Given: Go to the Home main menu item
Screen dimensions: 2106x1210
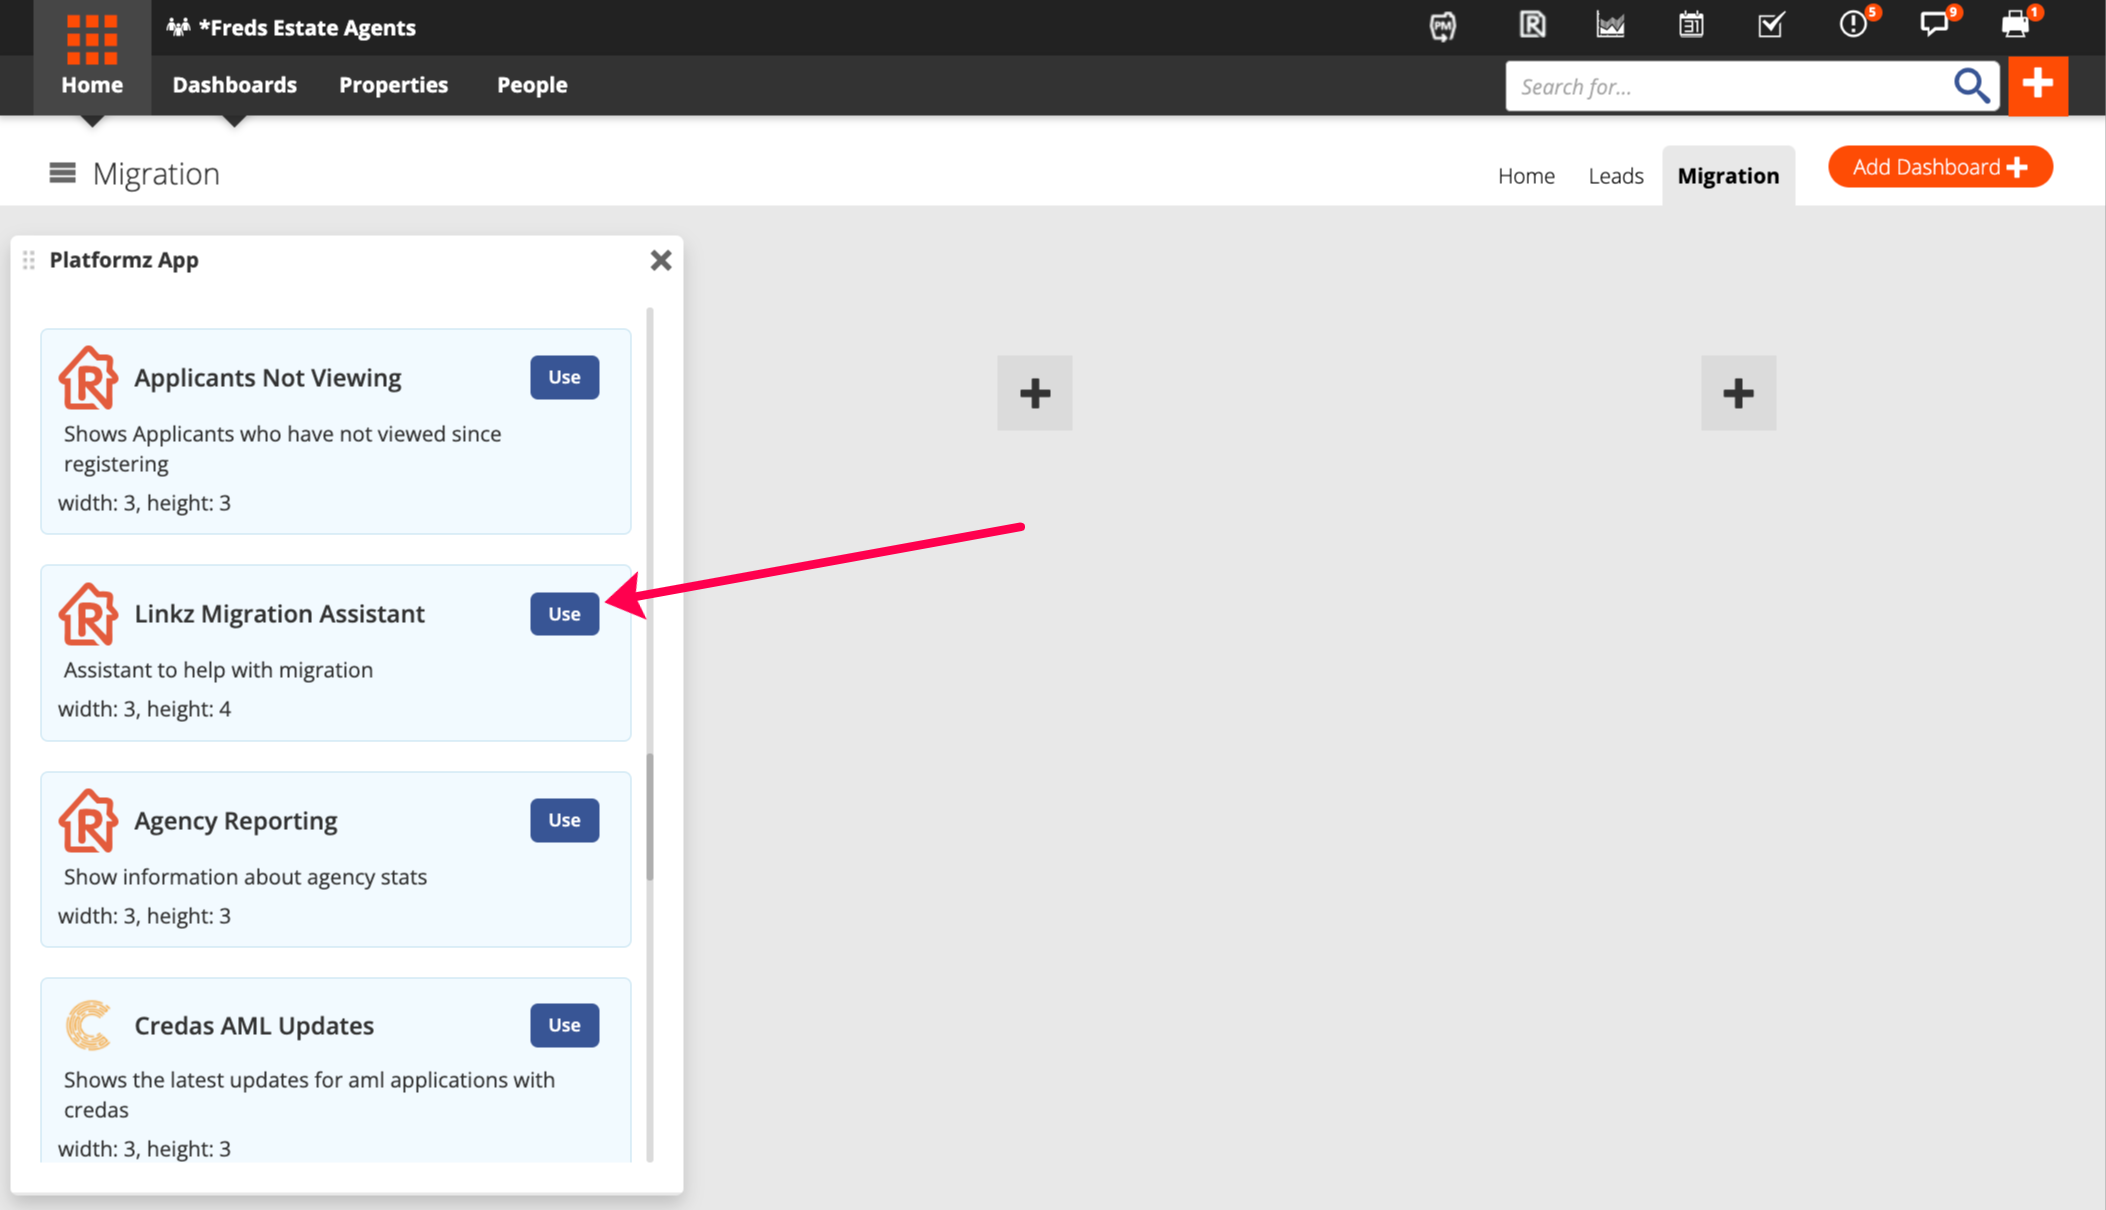Looking at the screenshot, I should click(x=92, y=85).
